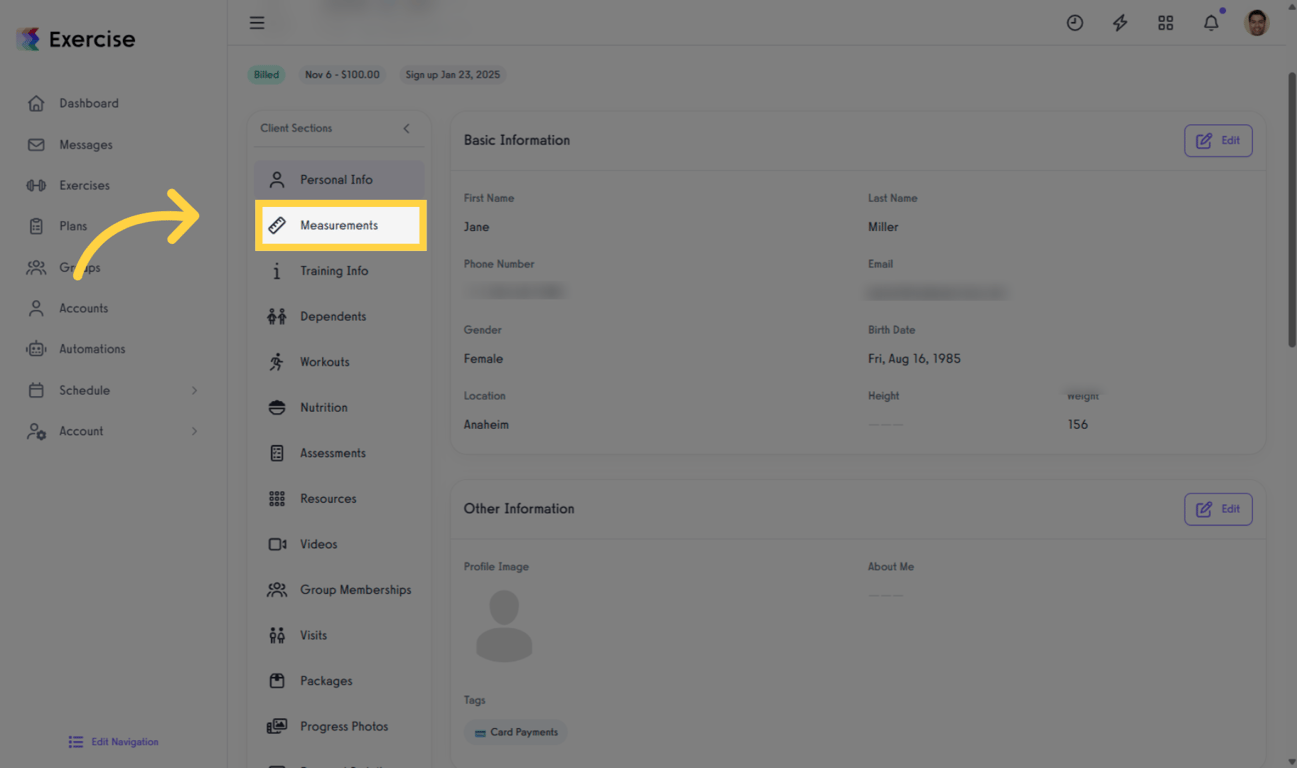Image resolution: width=1297 pixels, height=768 pixels.
Task: Switch to the Measurements section
Action: click(x=340, y=225)
